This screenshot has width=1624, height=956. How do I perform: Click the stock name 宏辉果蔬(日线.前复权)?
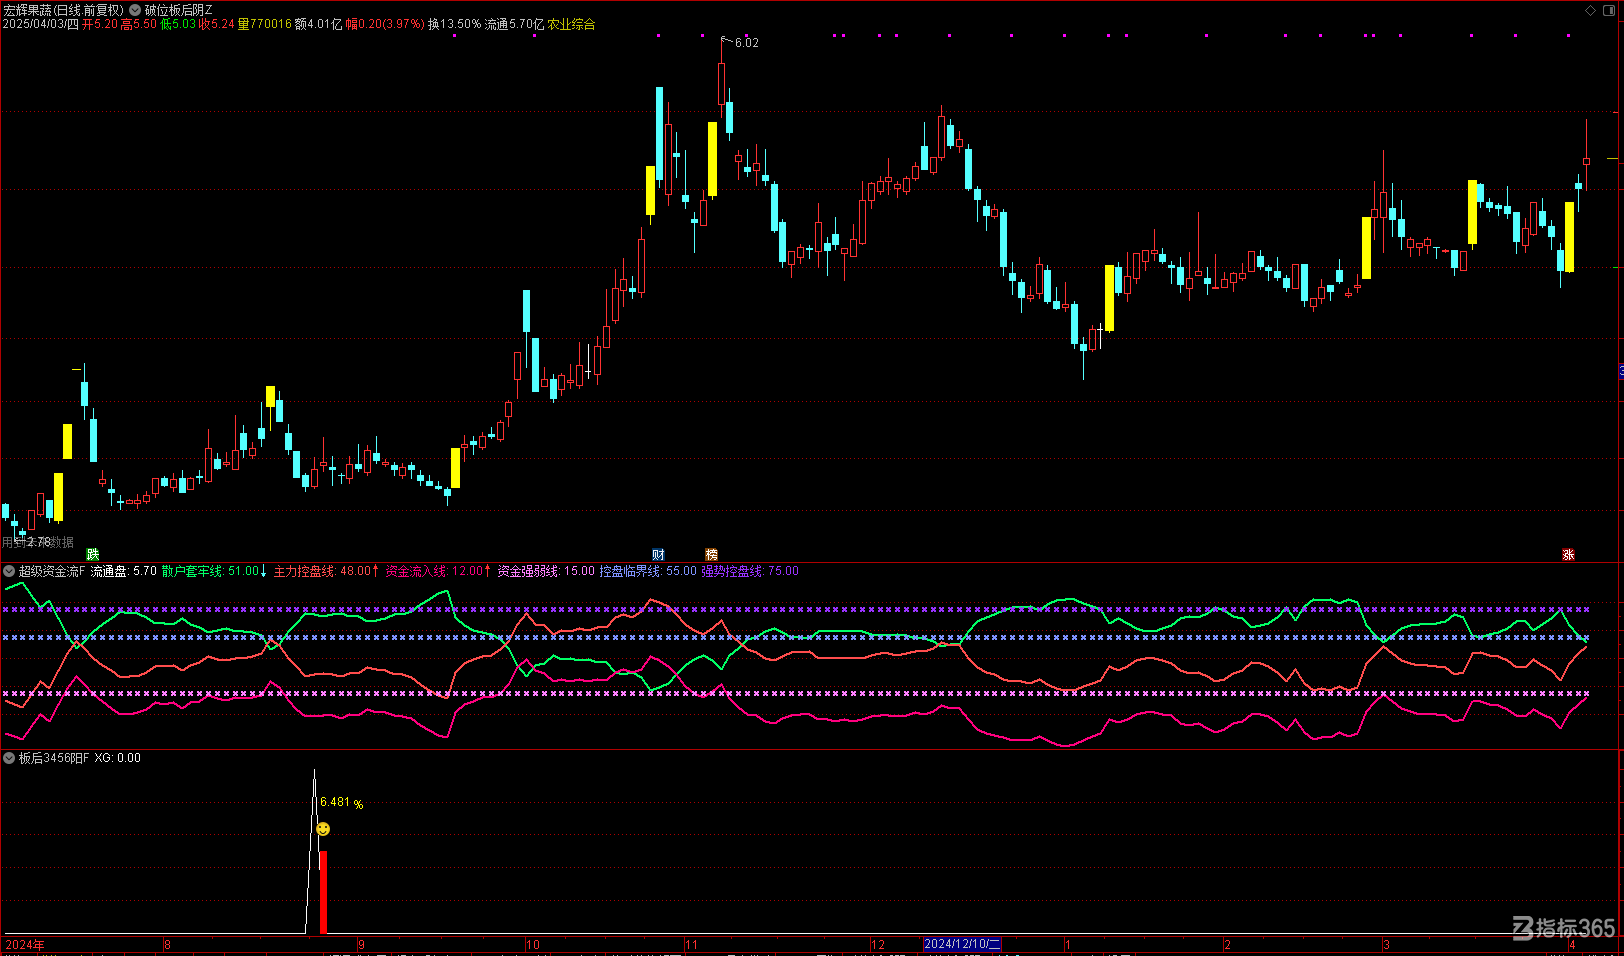(64, 10)
